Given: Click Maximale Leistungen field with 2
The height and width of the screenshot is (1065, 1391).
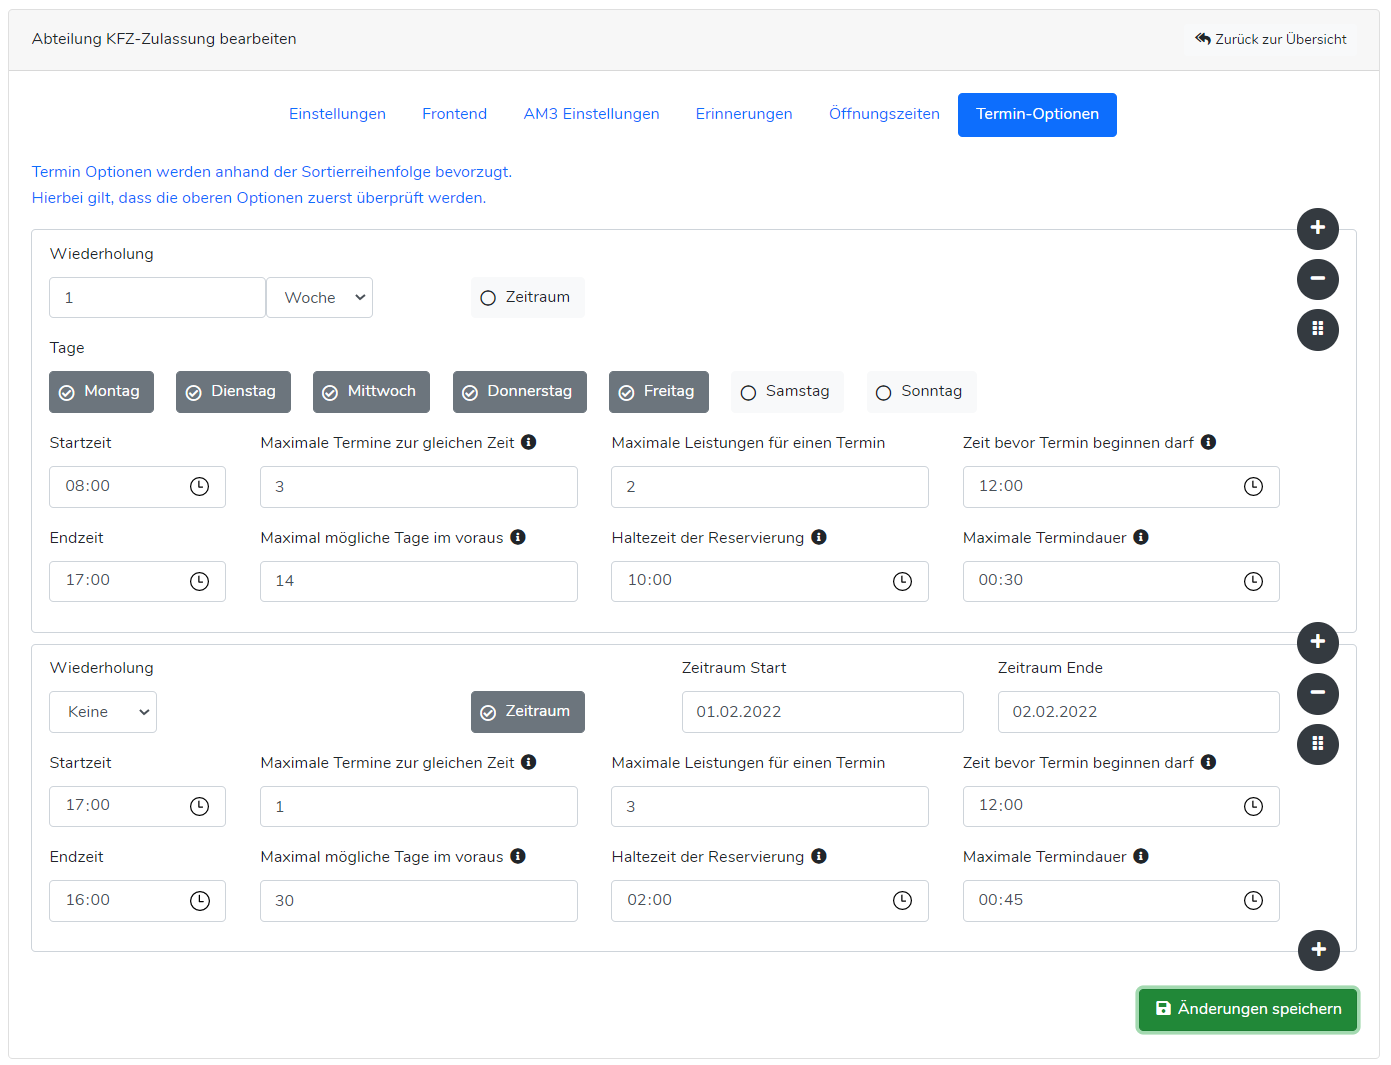Looking at the screenshot, I should (x=770, y=487).
